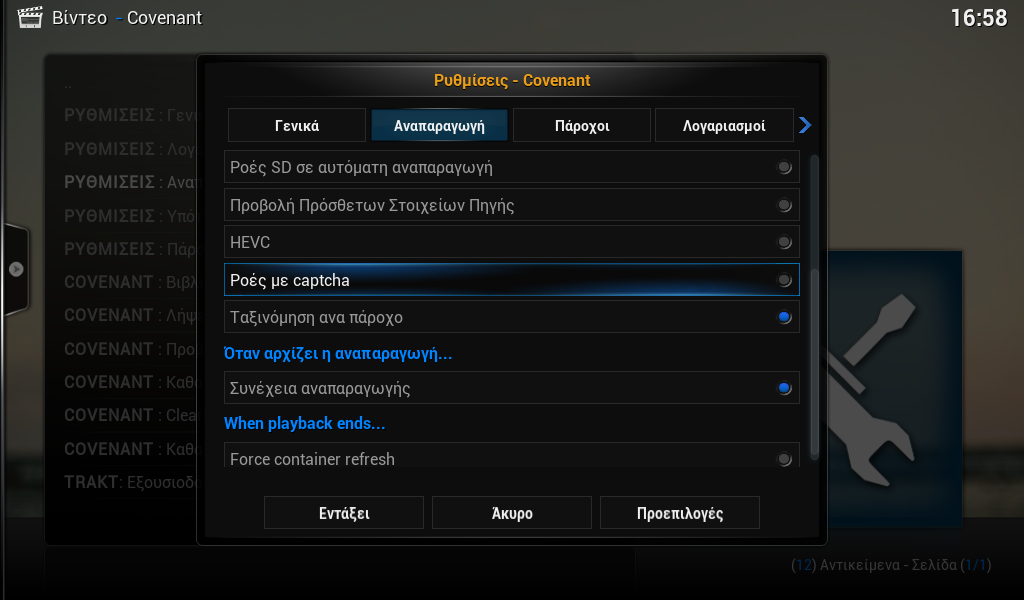This screenshot has height=600, width=1024.
Task: Show more tabs with right chevron
Action: [805, 125]
